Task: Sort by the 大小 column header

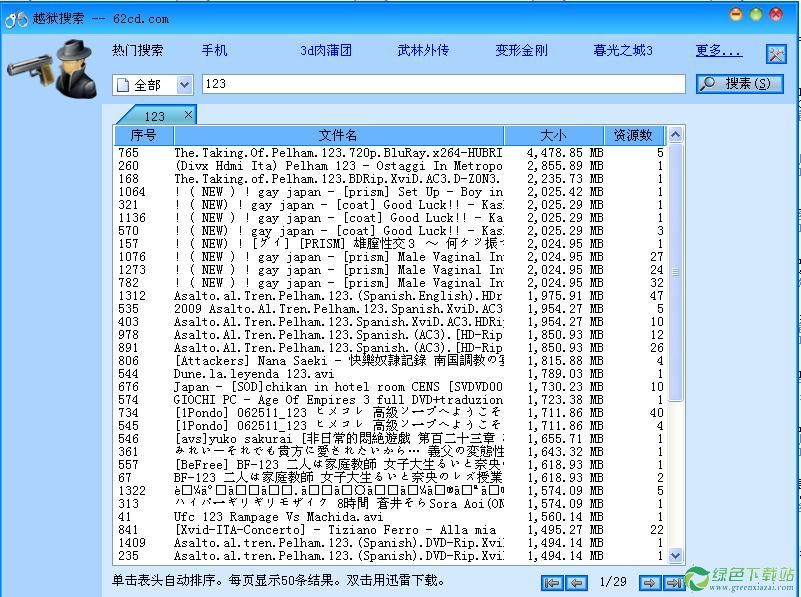Action: 554,135
